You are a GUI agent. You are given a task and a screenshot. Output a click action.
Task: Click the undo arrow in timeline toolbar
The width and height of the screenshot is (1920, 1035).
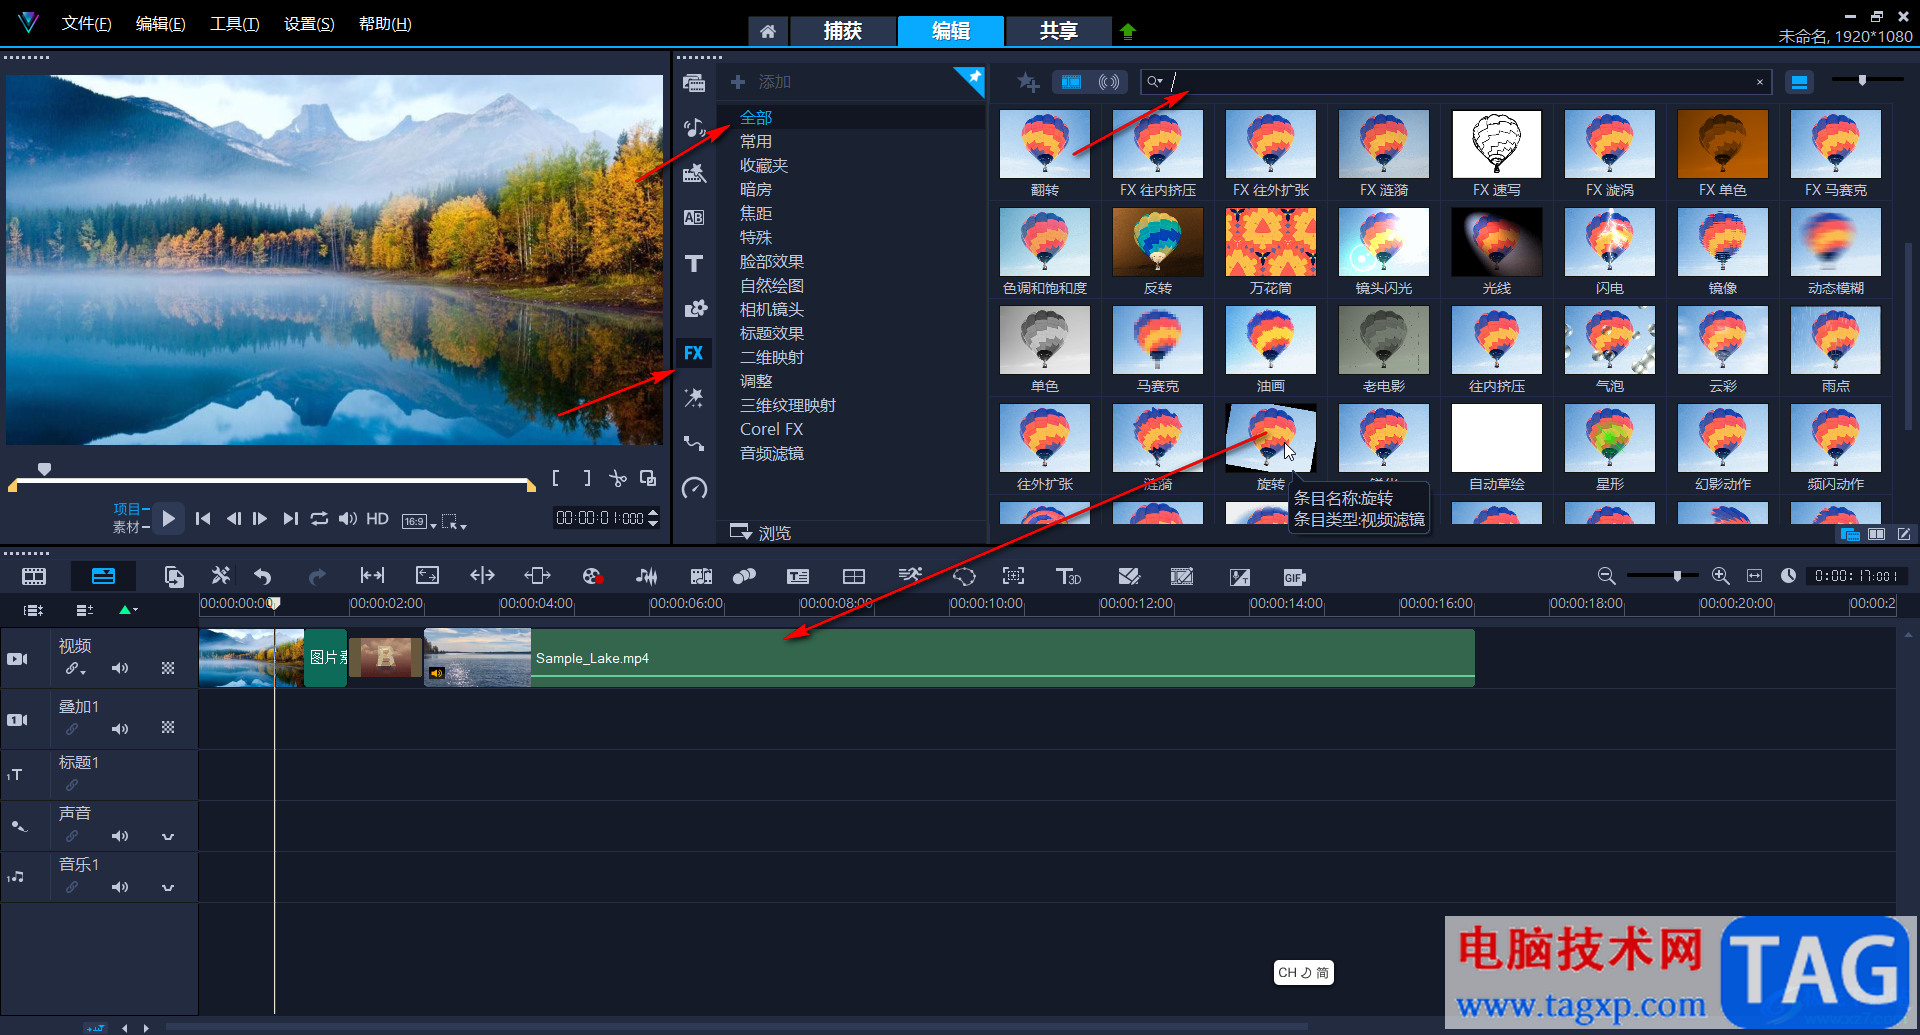tap(263, 576)
